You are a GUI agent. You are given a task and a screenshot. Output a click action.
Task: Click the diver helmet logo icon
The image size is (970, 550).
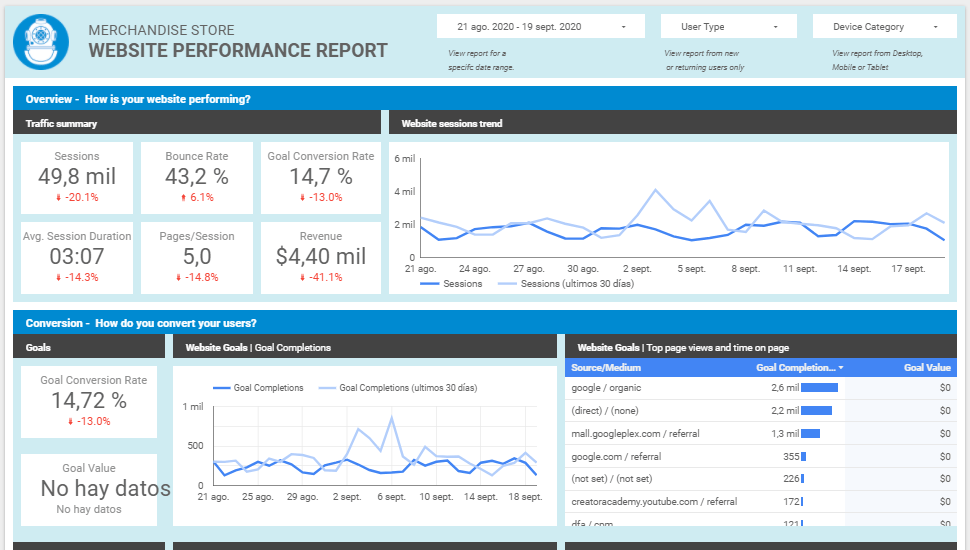[41, 41]
